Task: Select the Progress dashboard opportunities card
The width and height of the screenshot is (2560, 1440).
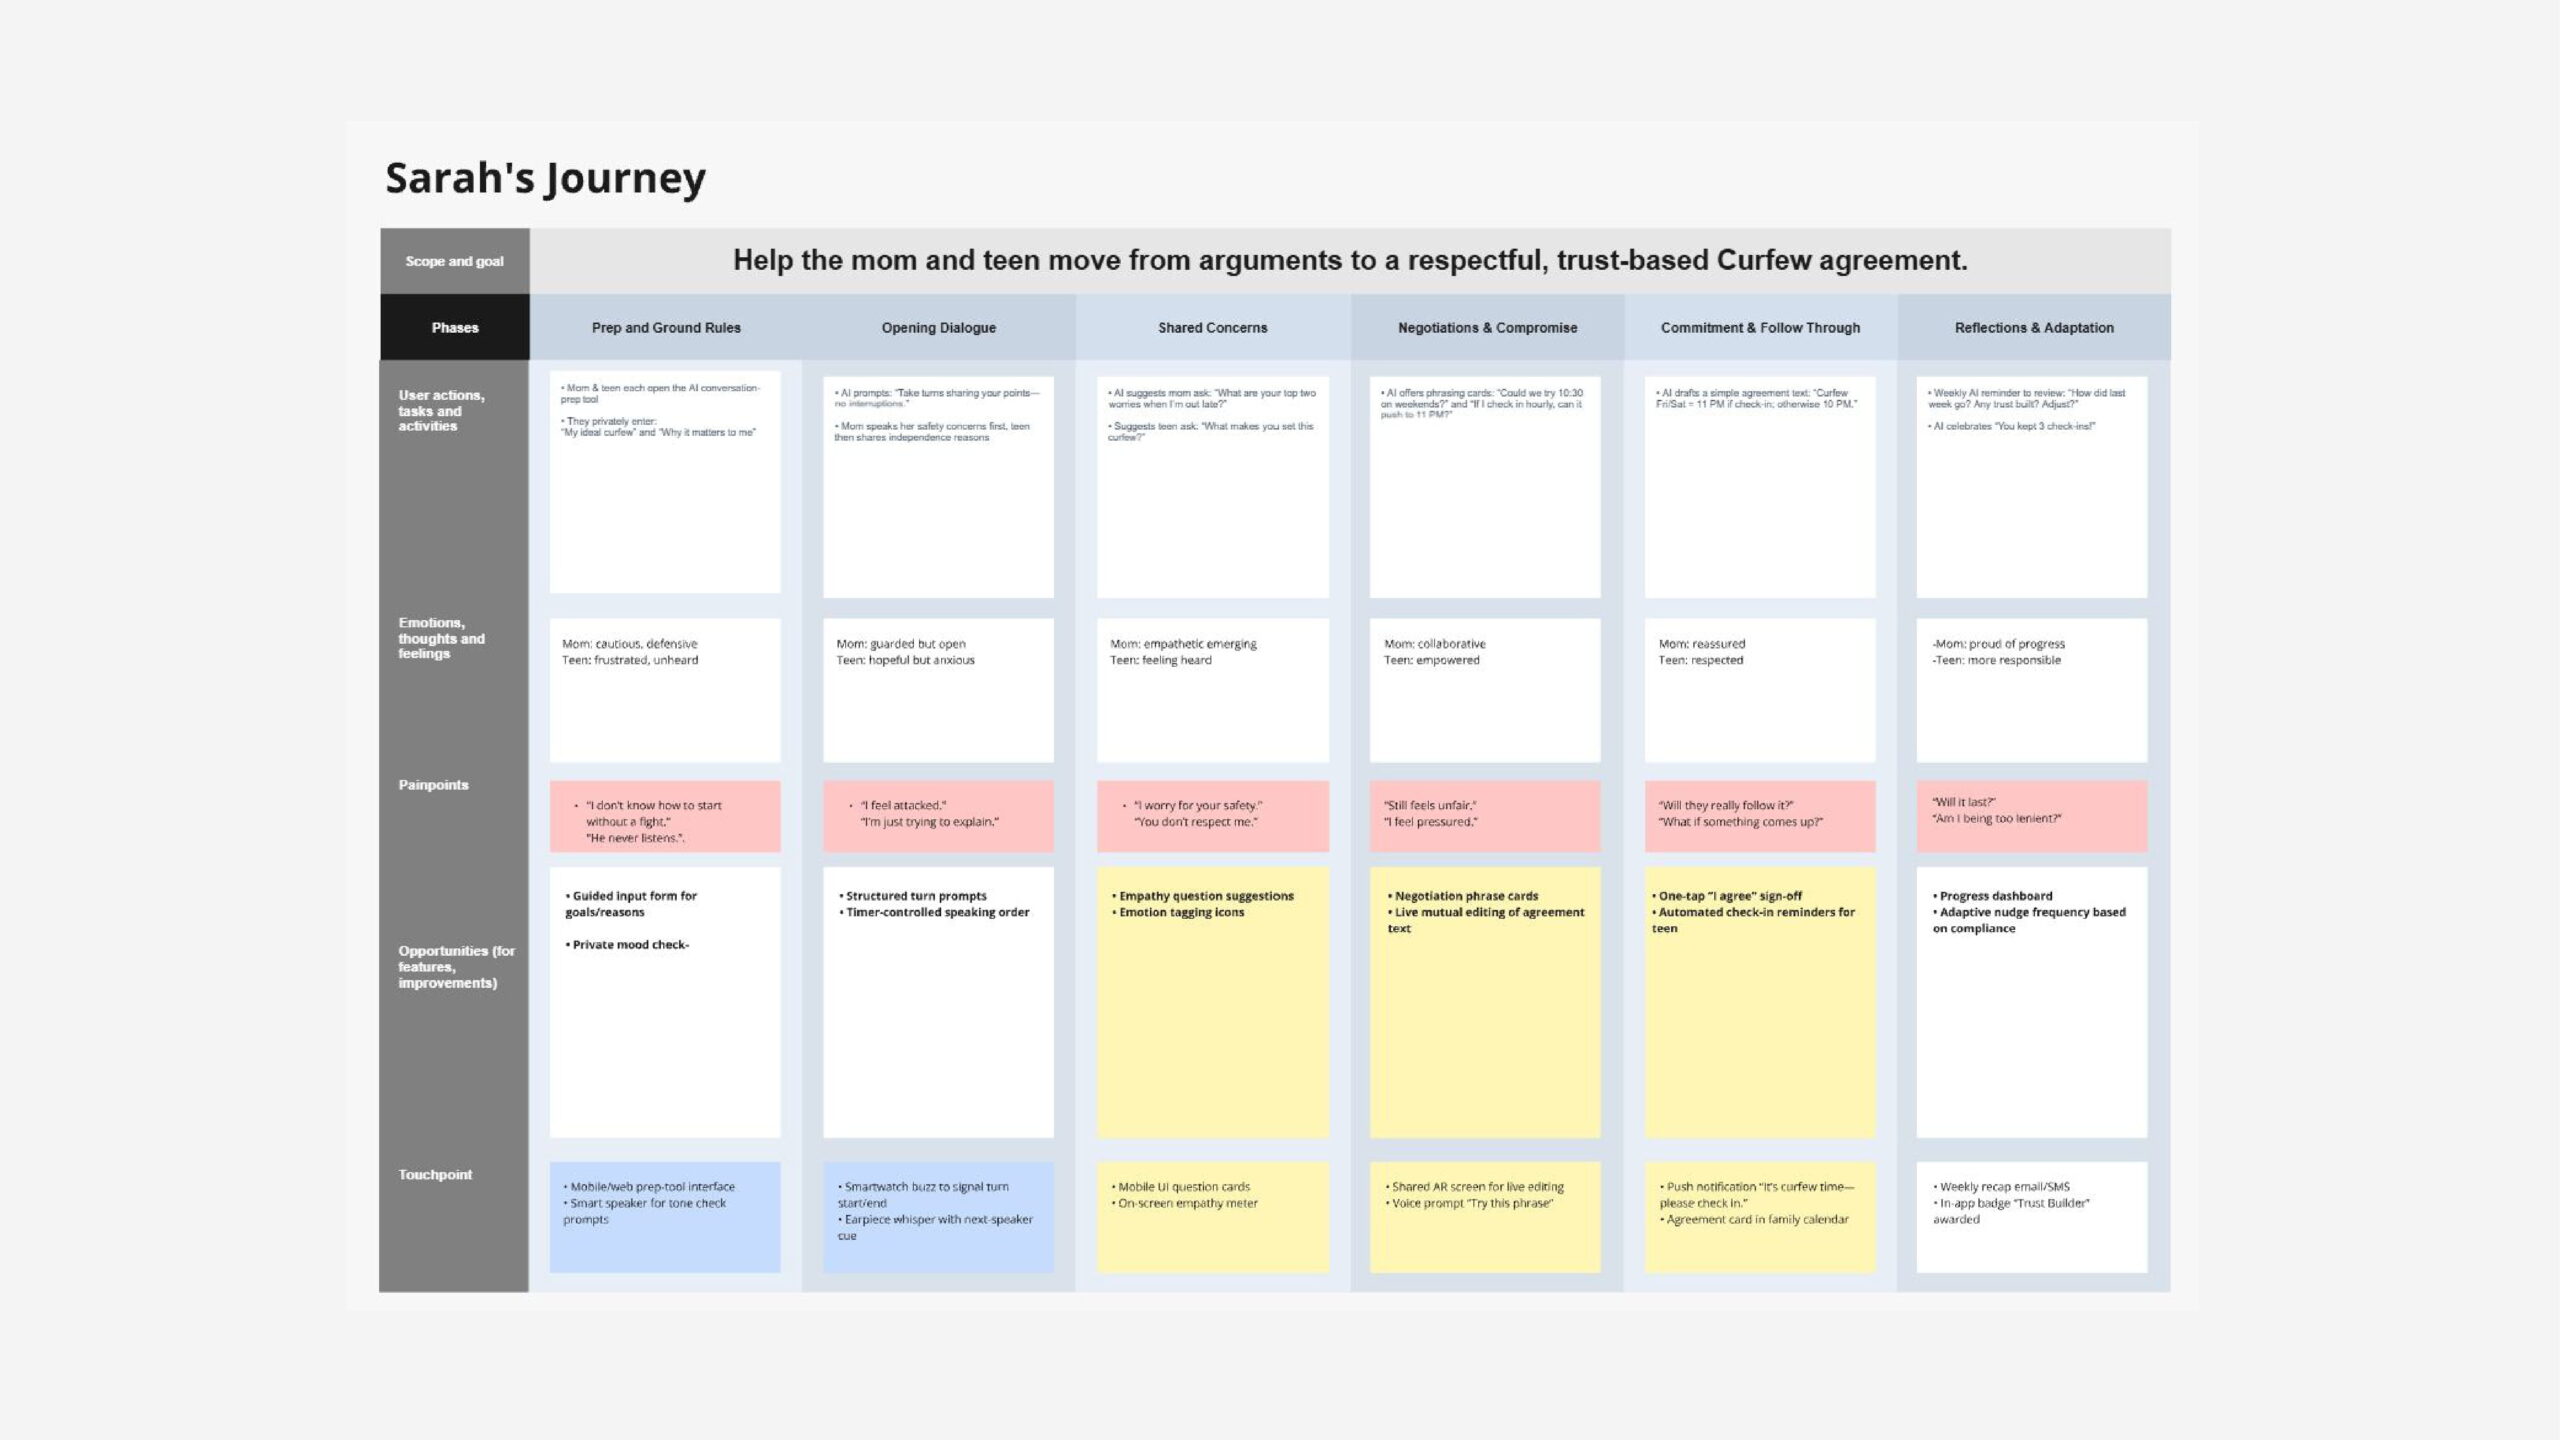Action: tap(2031, 1002)
